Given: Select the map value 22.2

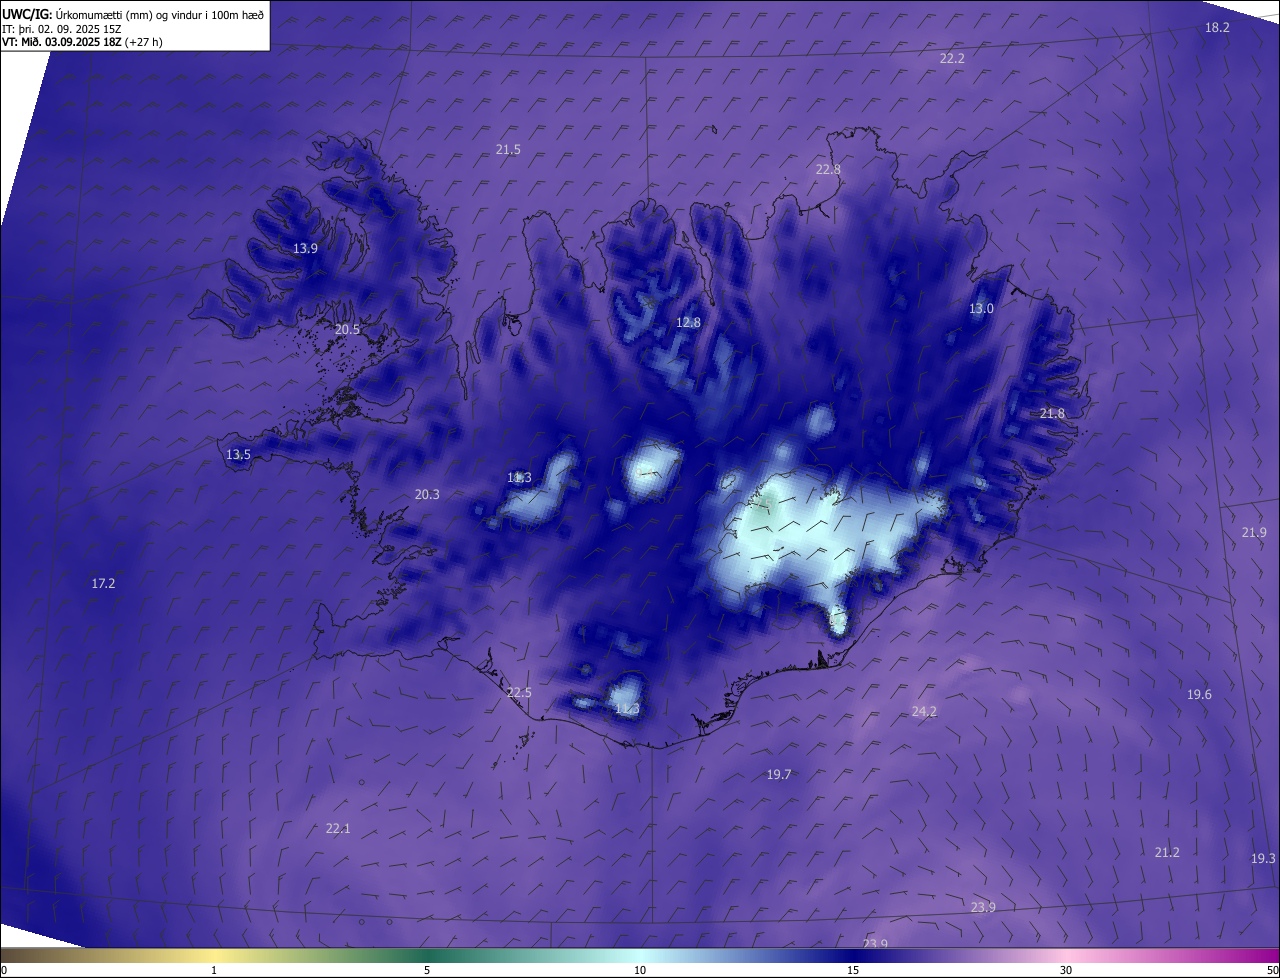Looking at the screenshot, I should 952,59.
